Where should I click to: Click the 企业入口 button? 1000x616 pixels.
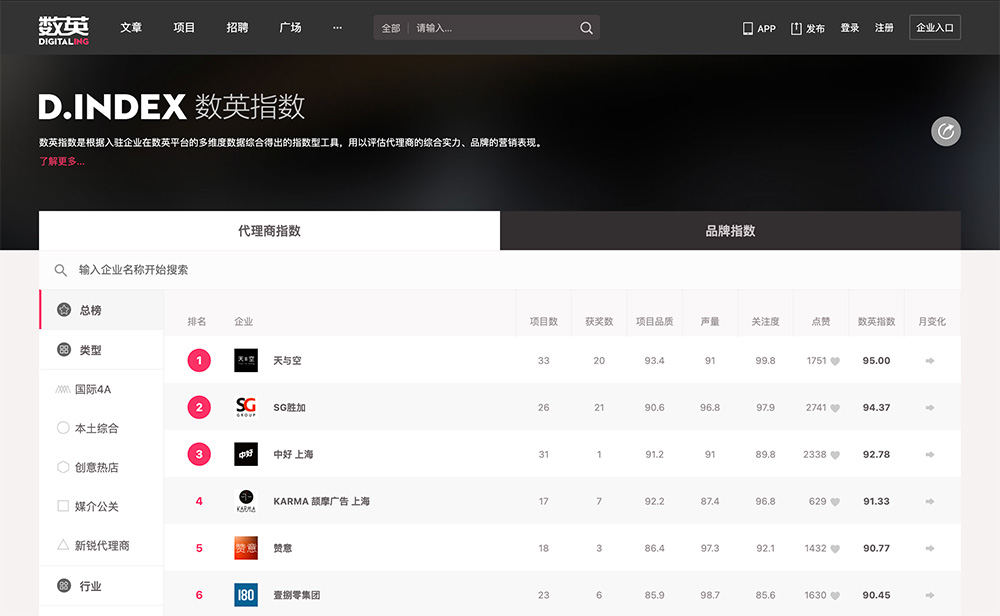pyautogui.click(x=934, y=27)
